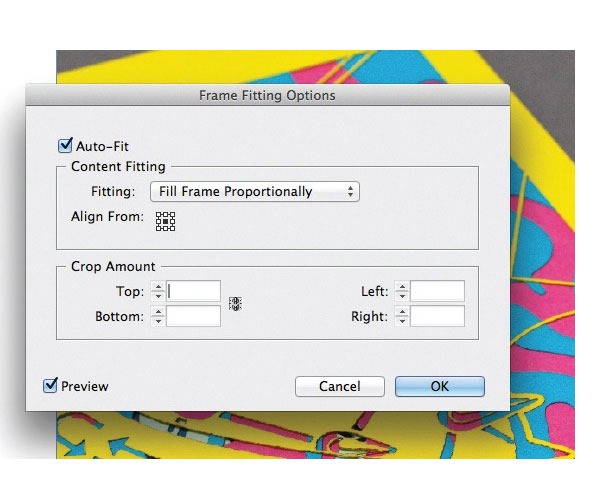Select top-left point in Align From proxy
This screenshot has height=500, width=600.
(x=159, y=215)
